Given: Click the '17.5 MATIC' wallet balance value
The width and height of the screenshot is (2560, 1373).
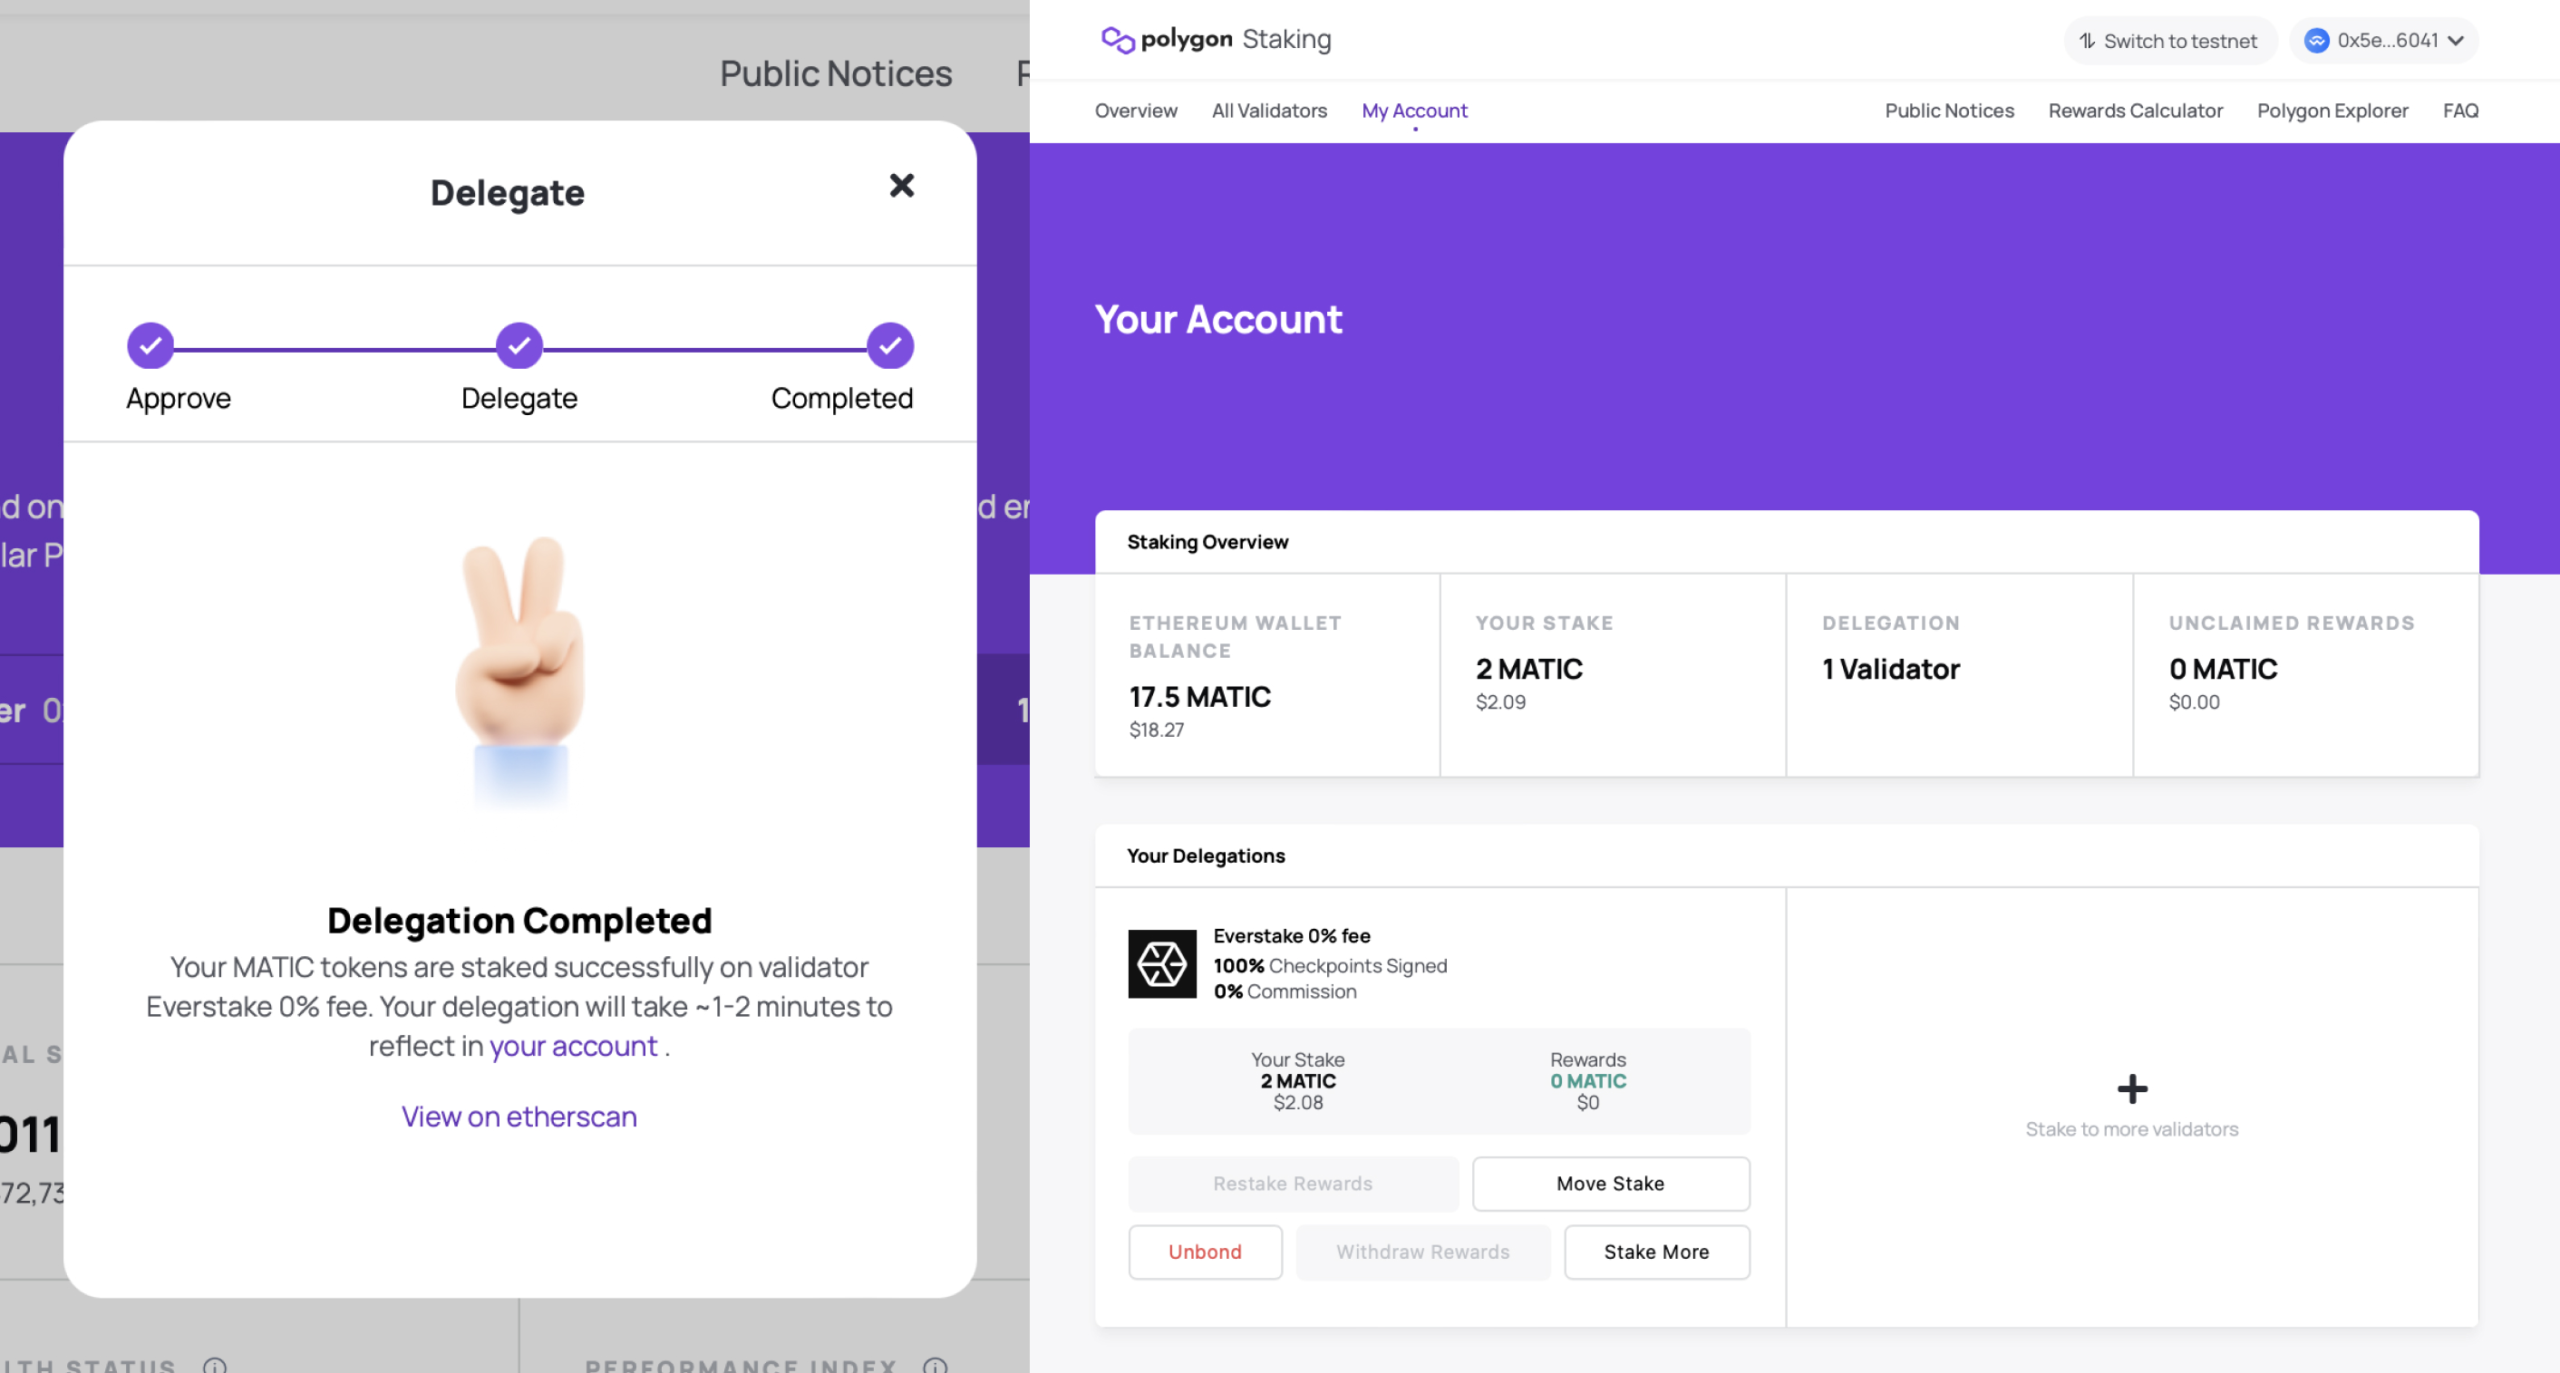Looking at the screenshot, I should point(1199,697).
